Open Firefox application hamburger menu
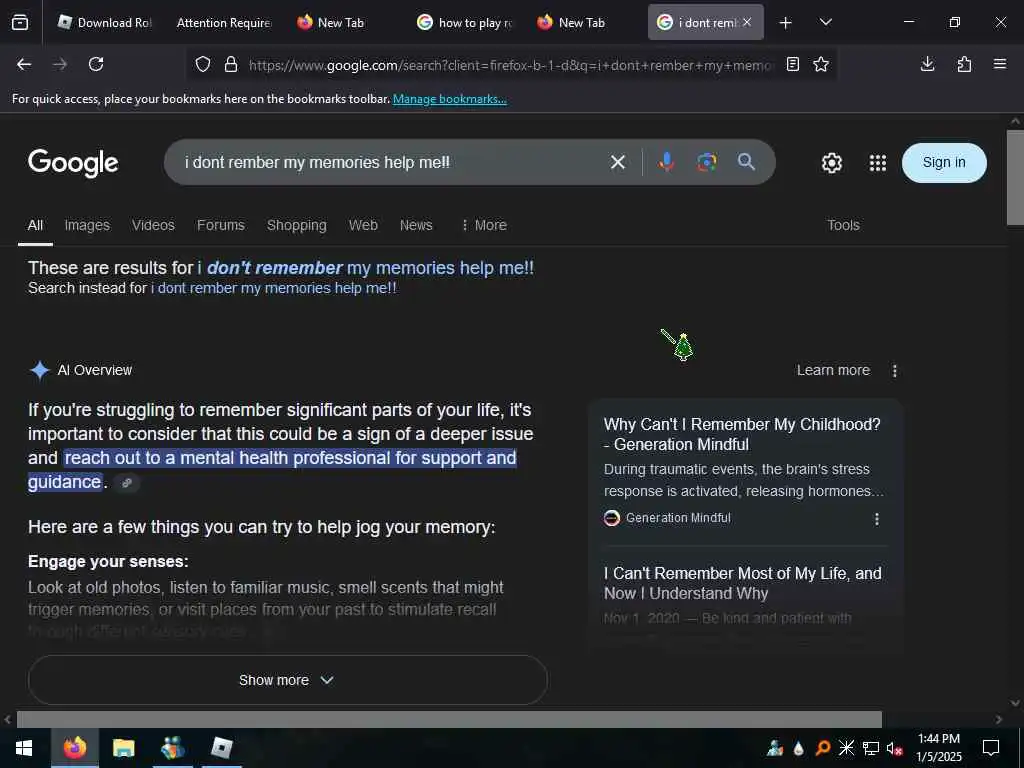The image size is (1024, 768). tap(1000, 64)
